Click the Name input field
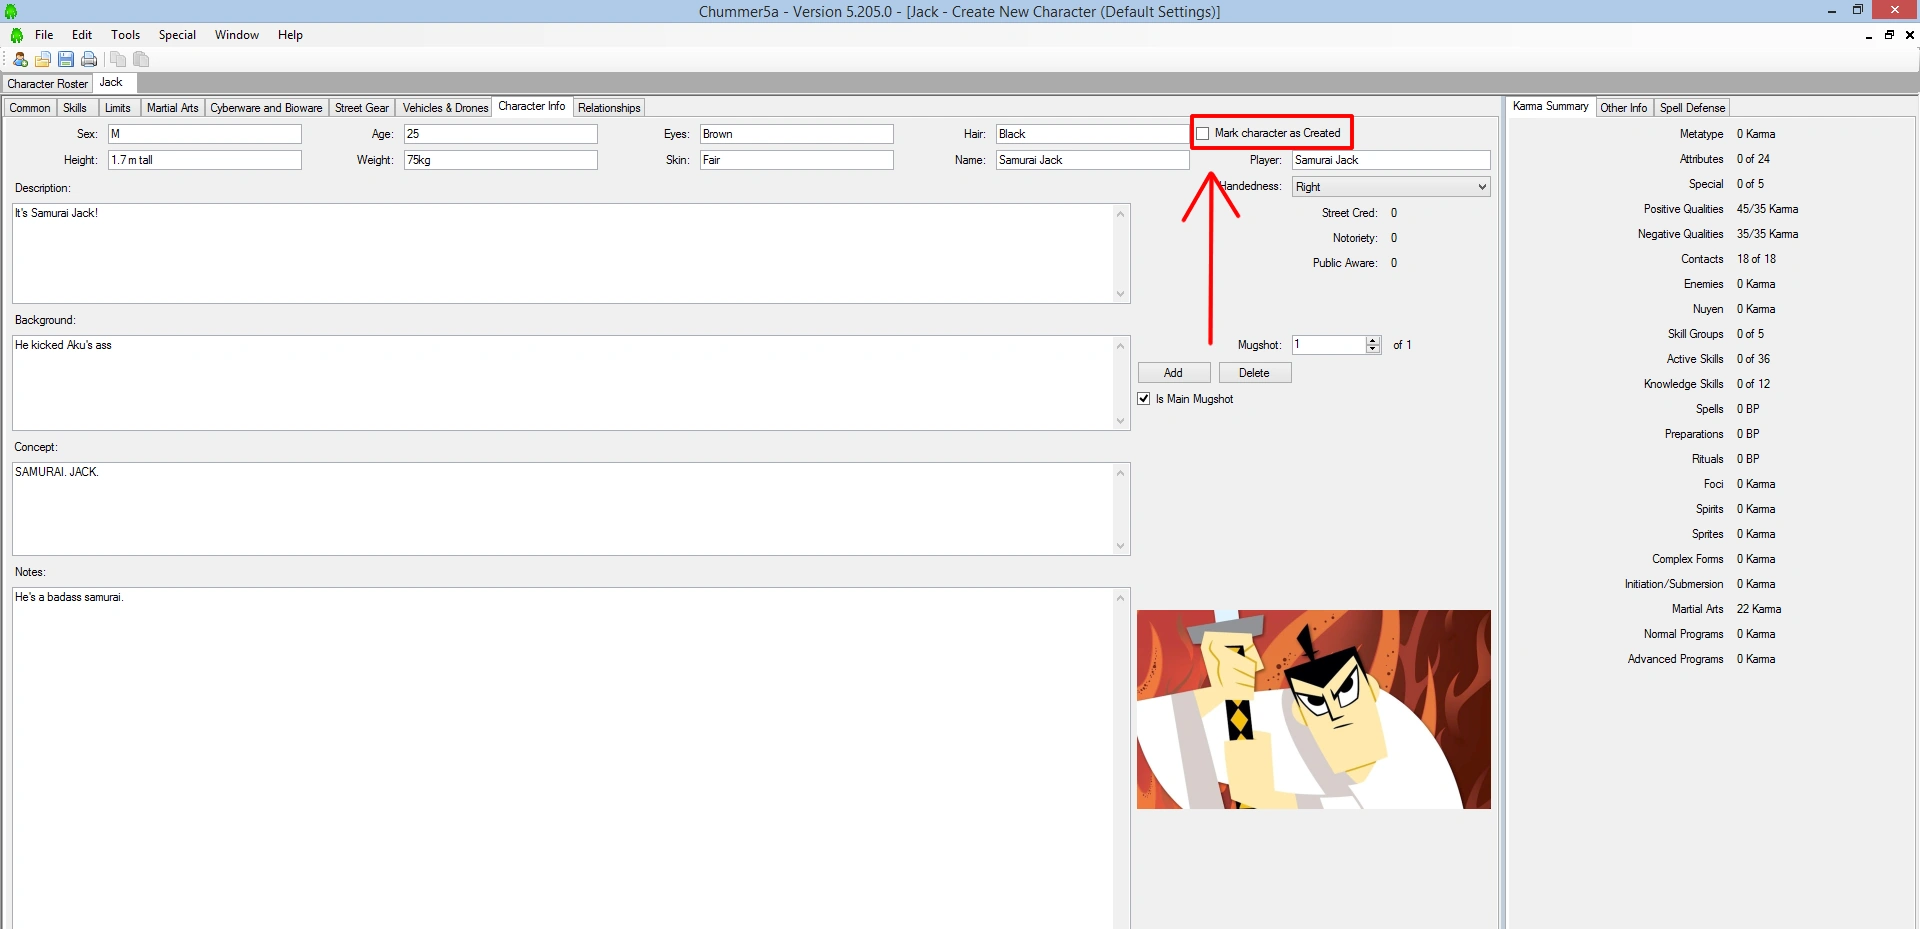This screenshot has width=1920, height=929. 1093,160
